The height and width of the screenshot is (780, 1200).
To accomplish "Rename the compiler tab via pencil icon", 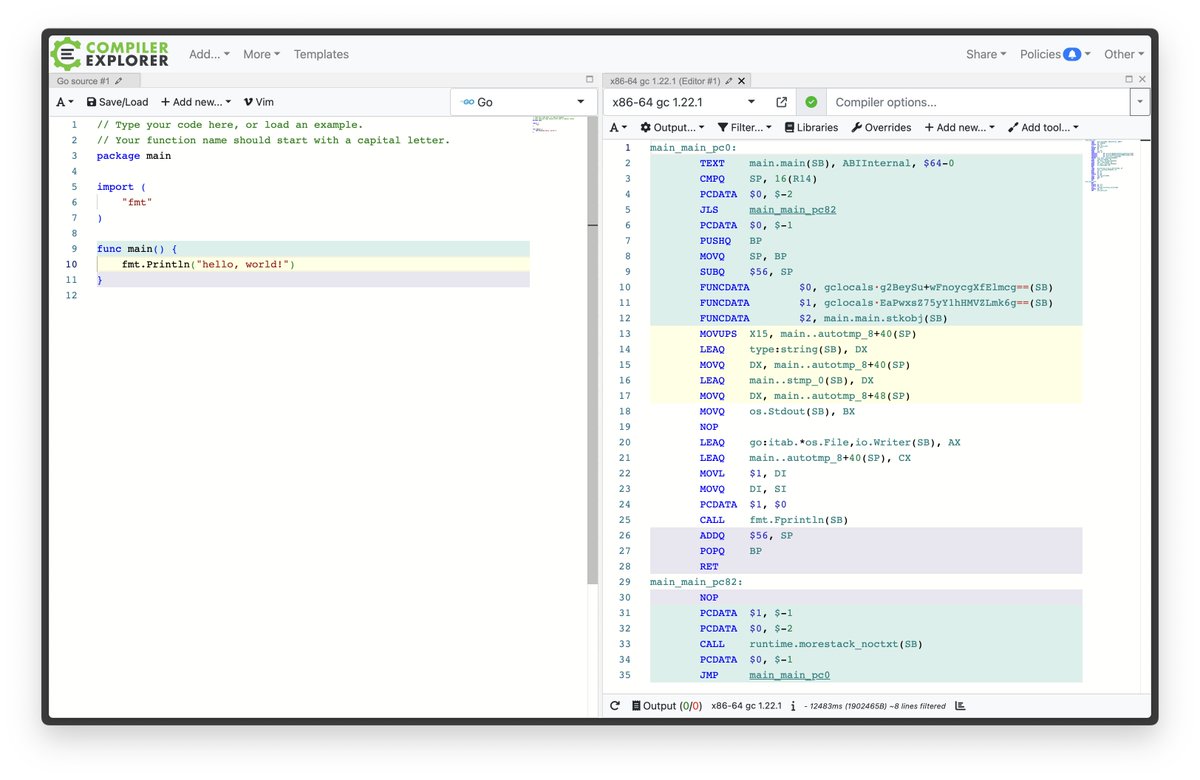I will 729,81.
